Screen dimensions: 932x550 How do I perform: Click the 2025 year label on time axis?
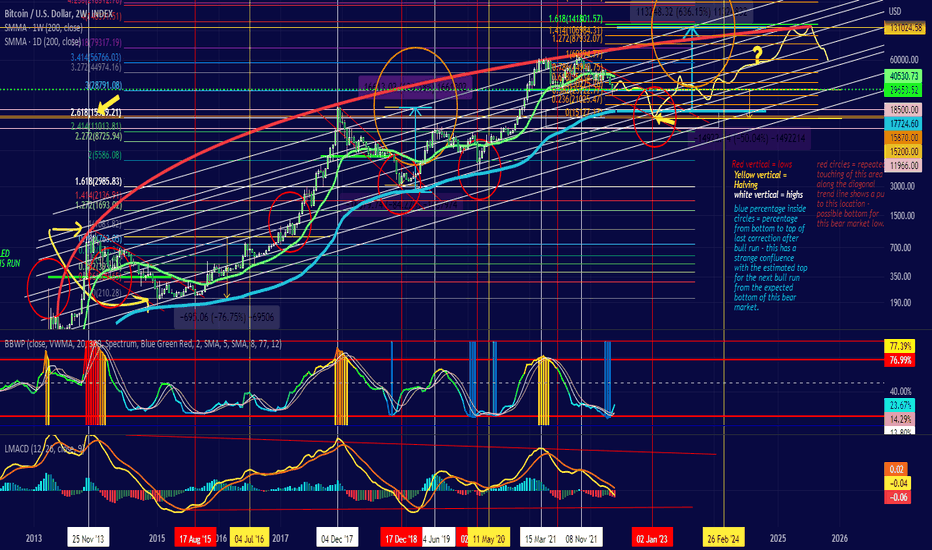pos(777,538)
